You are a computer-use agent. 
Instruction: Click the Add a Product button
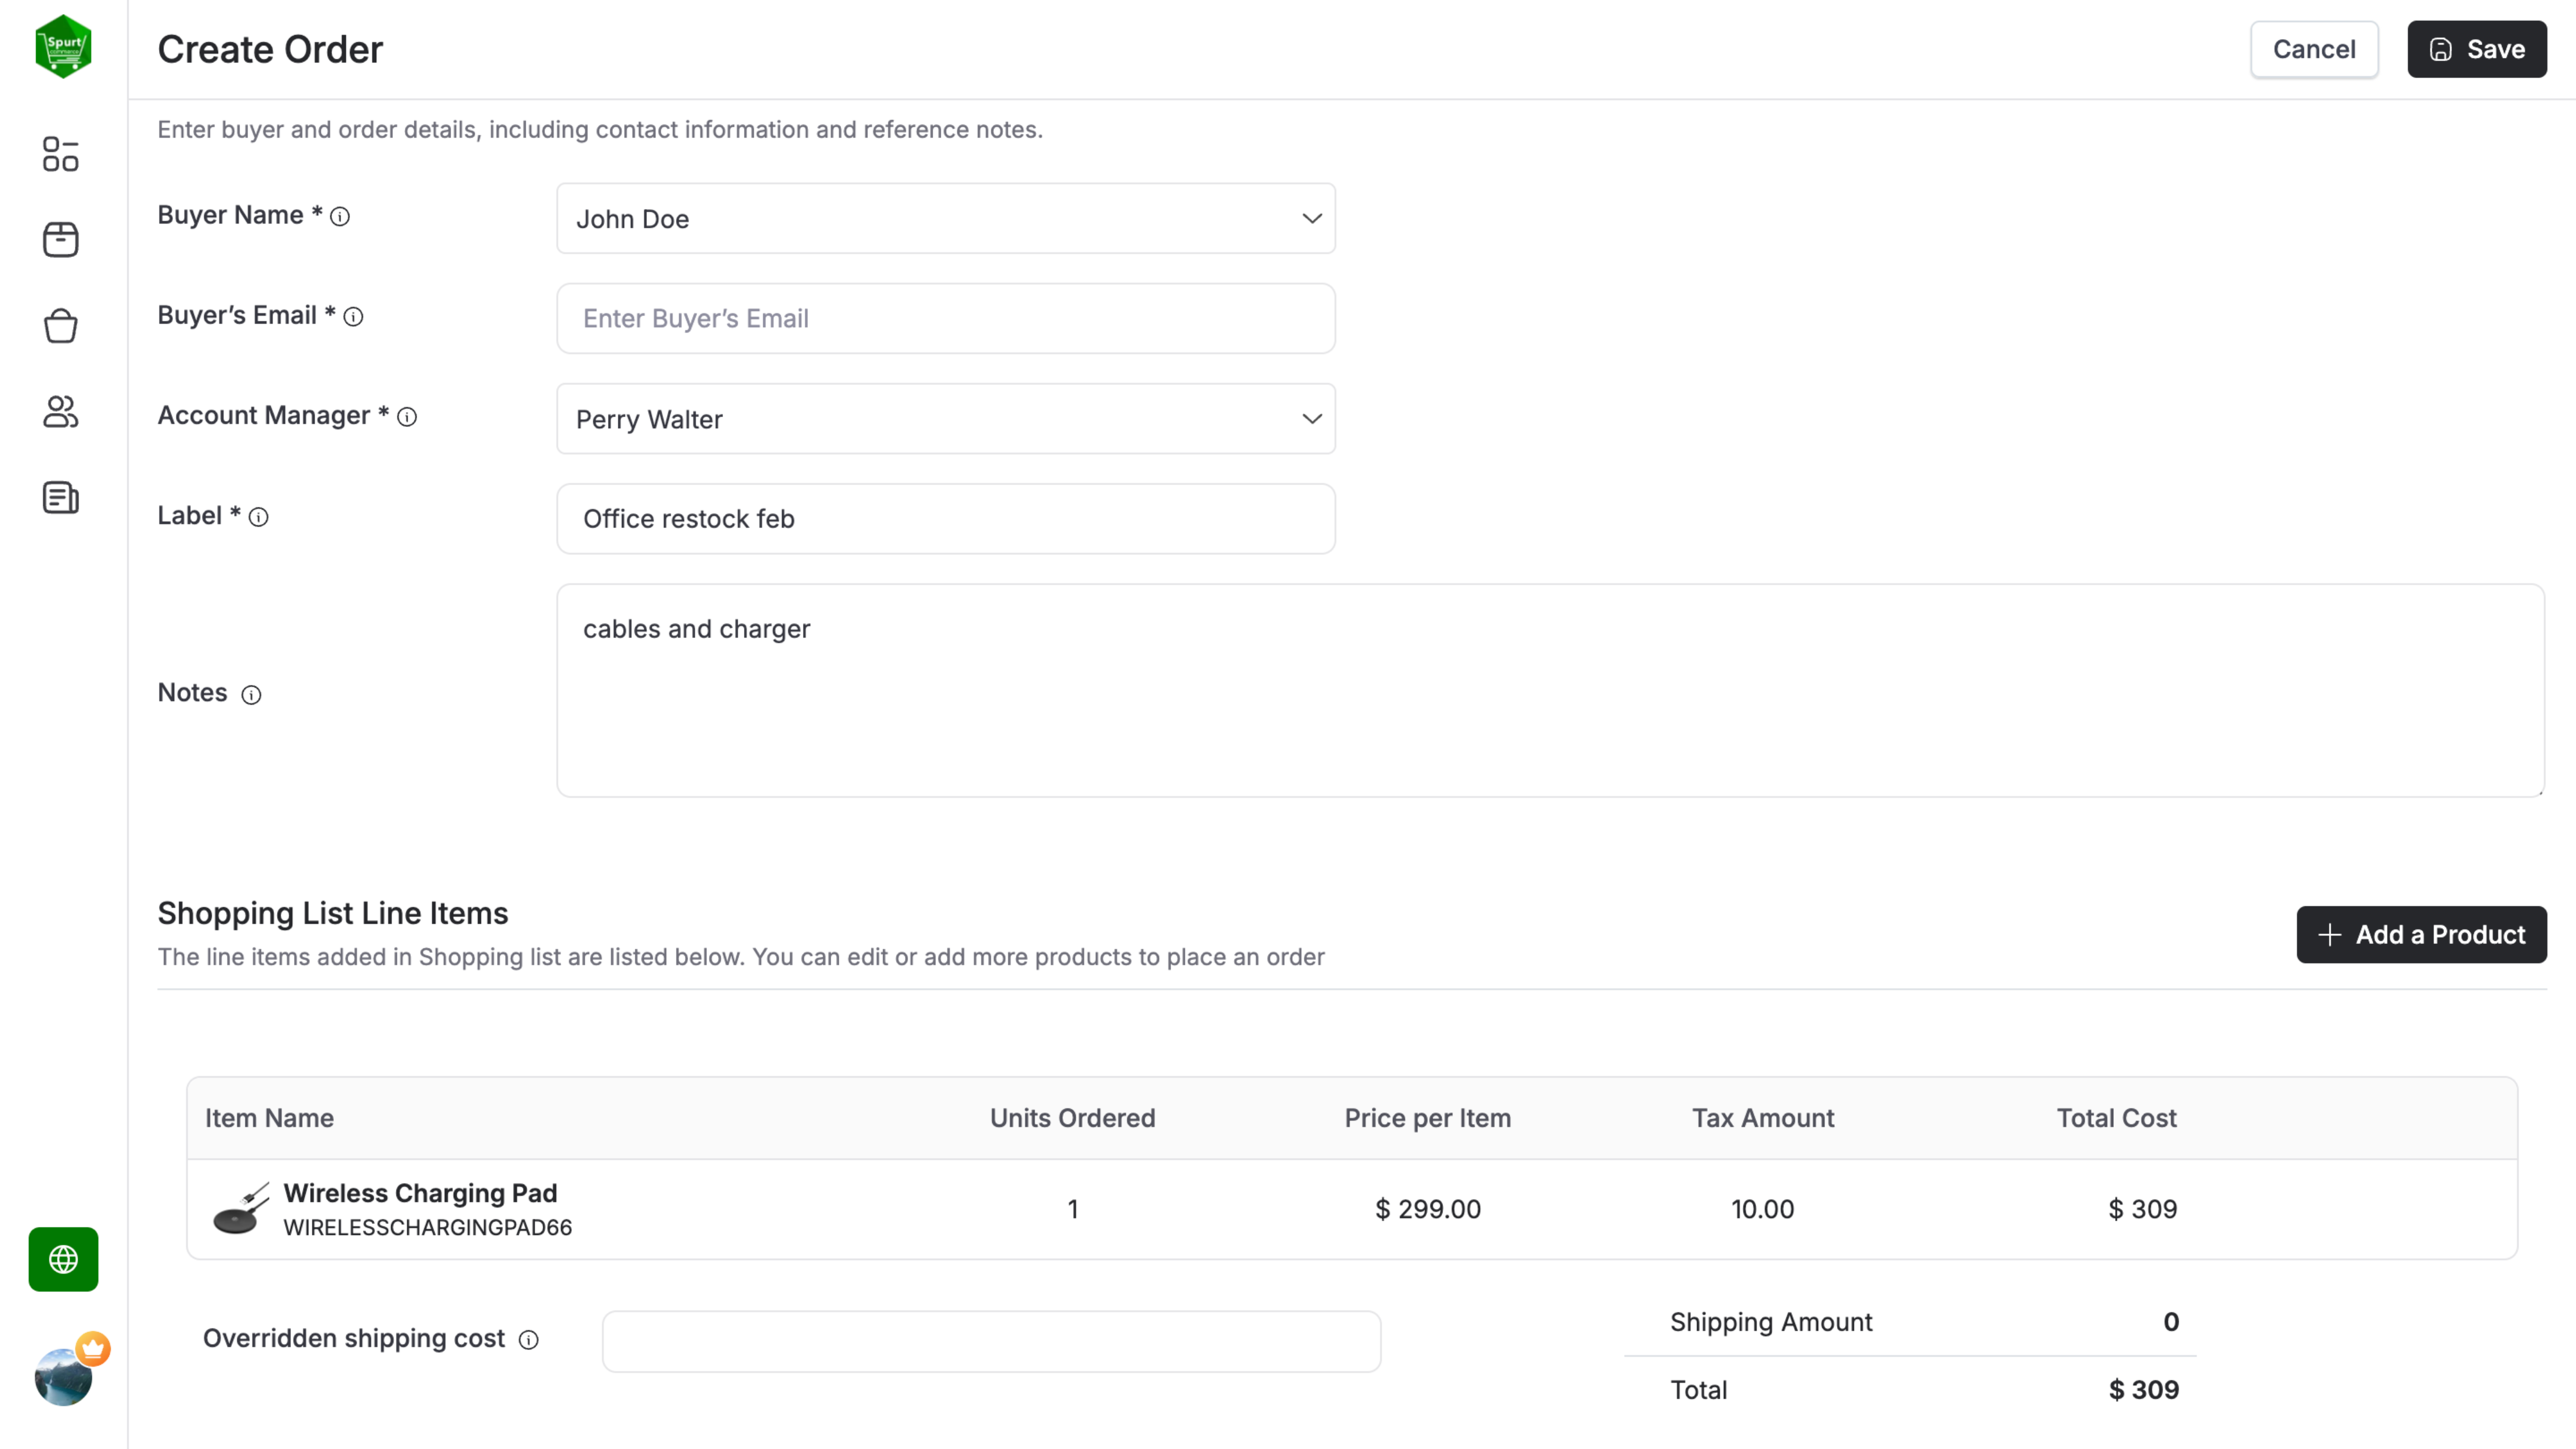[2420, 934]
